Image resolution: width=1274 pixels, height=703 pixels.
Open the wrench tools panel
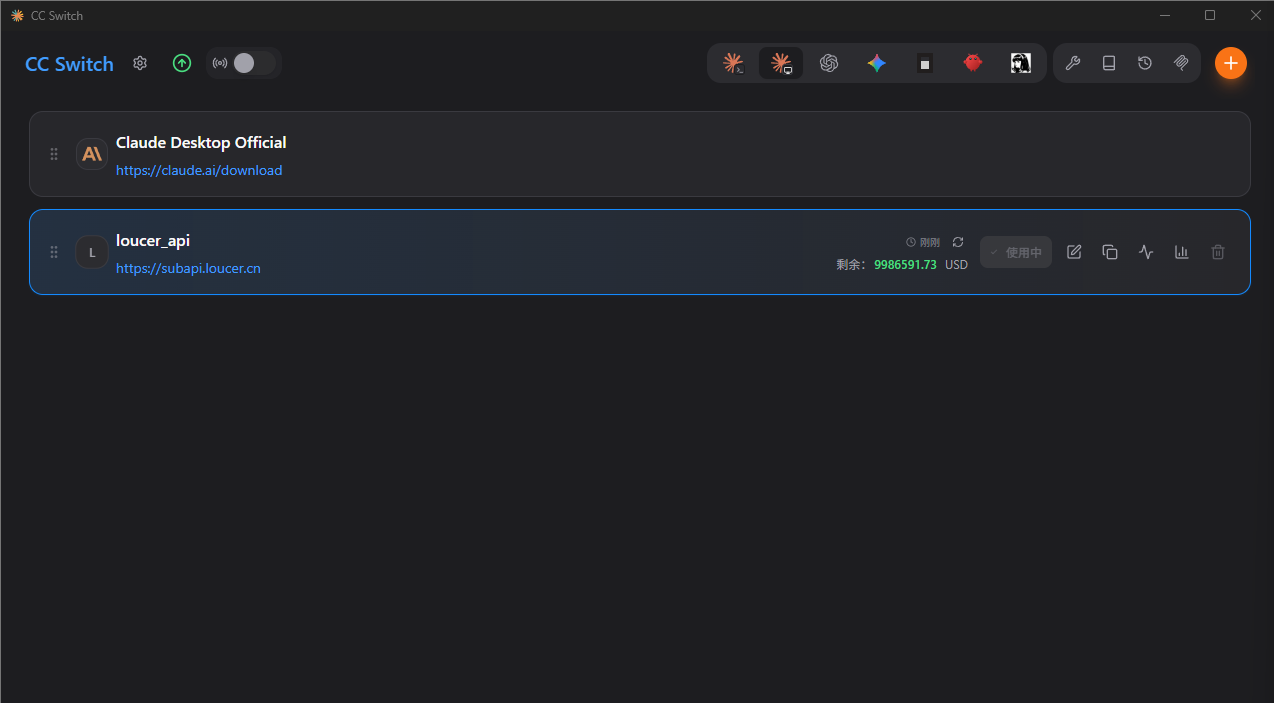pyautogui.click(x=1073, y=63)
